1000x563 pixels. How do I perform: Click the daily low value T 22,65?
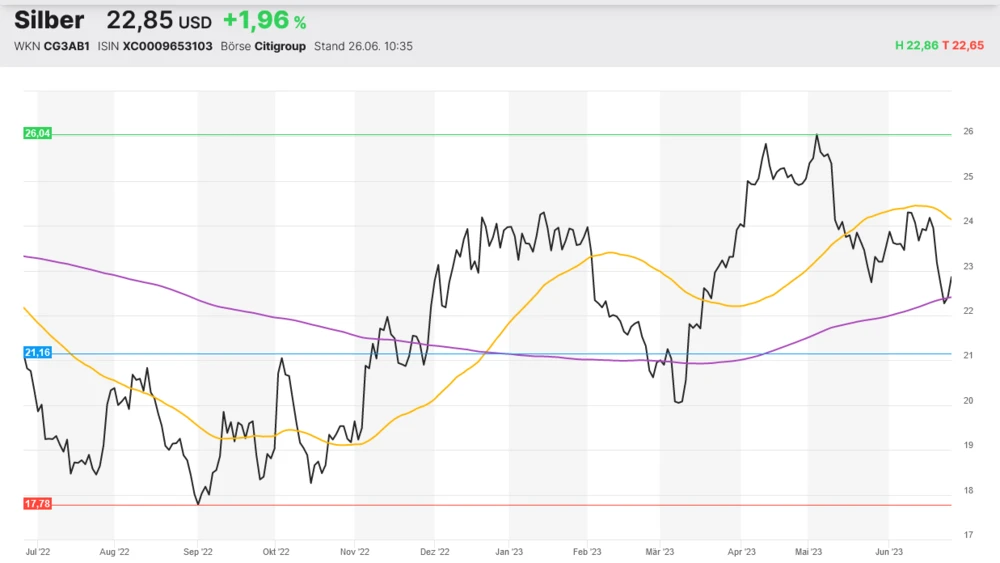(963, 46)
